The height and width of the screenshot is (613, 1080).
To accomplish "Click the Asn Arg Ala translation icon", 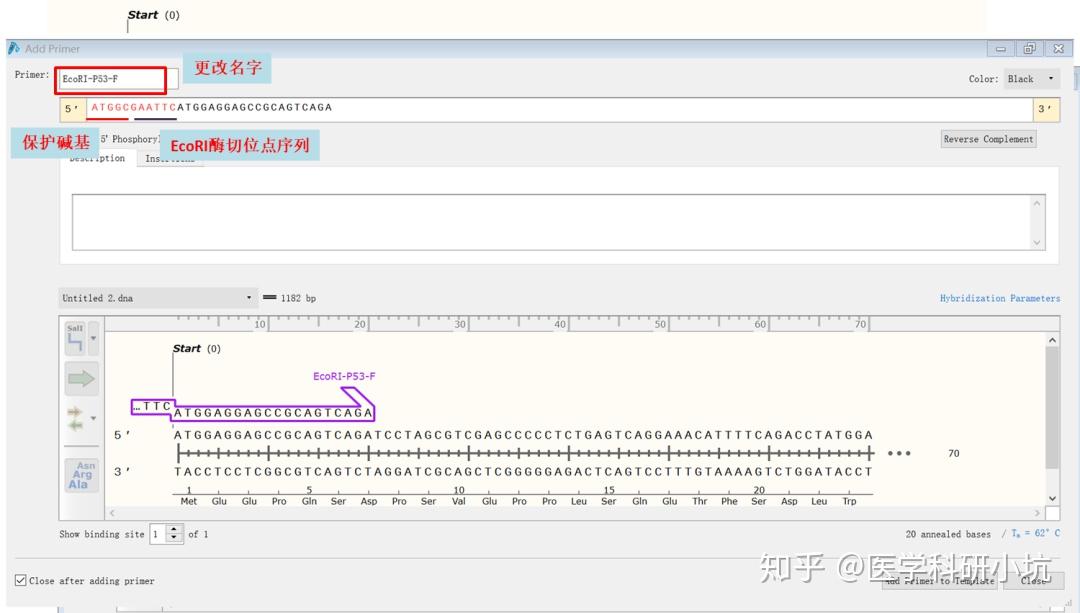I will click(x=81, y=474).
